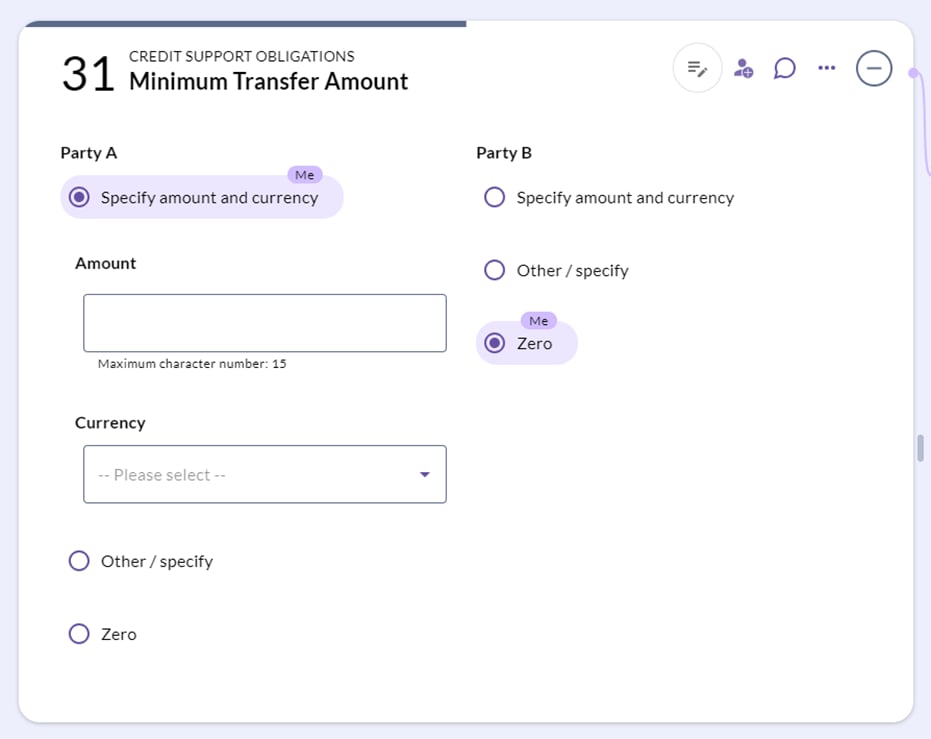931x739 pixels.
Task: Focus the Amount input field
Action: pyautogui.click(x=265, y=323)
